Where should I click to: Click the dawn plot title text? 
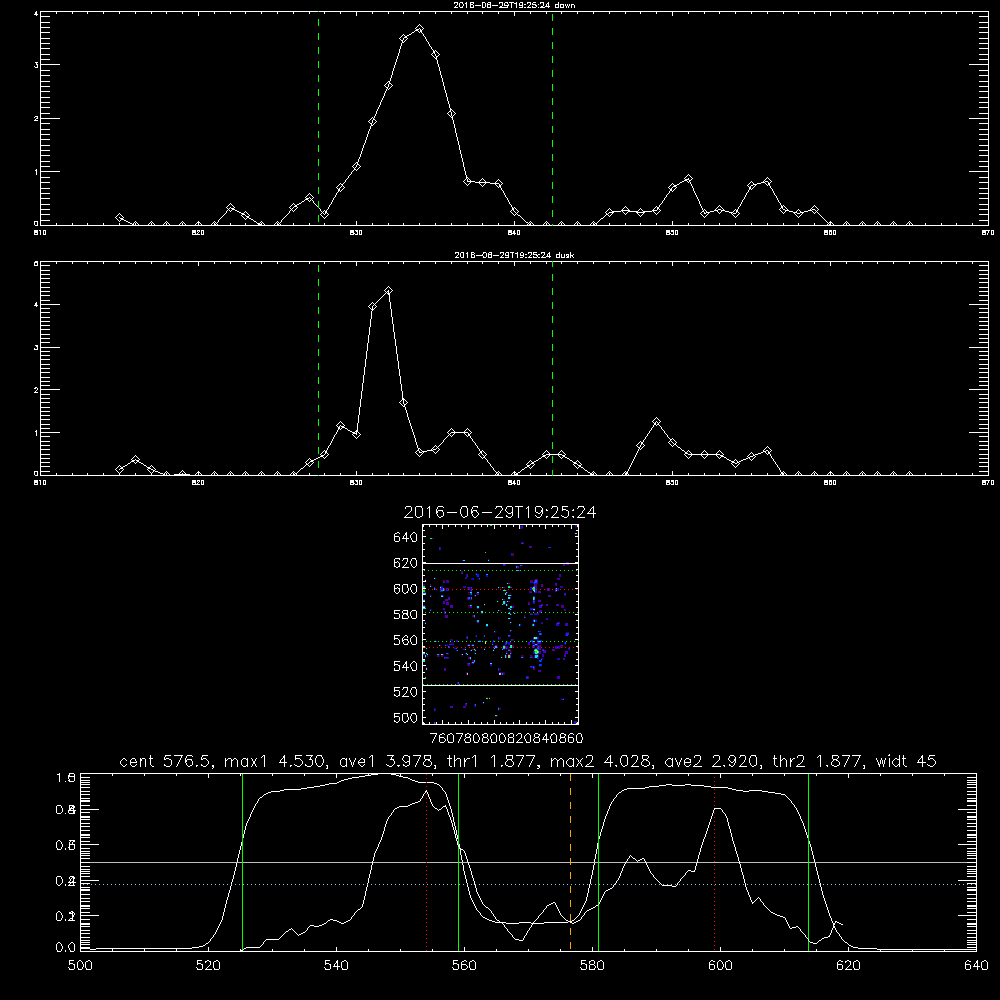pos(514,5)
